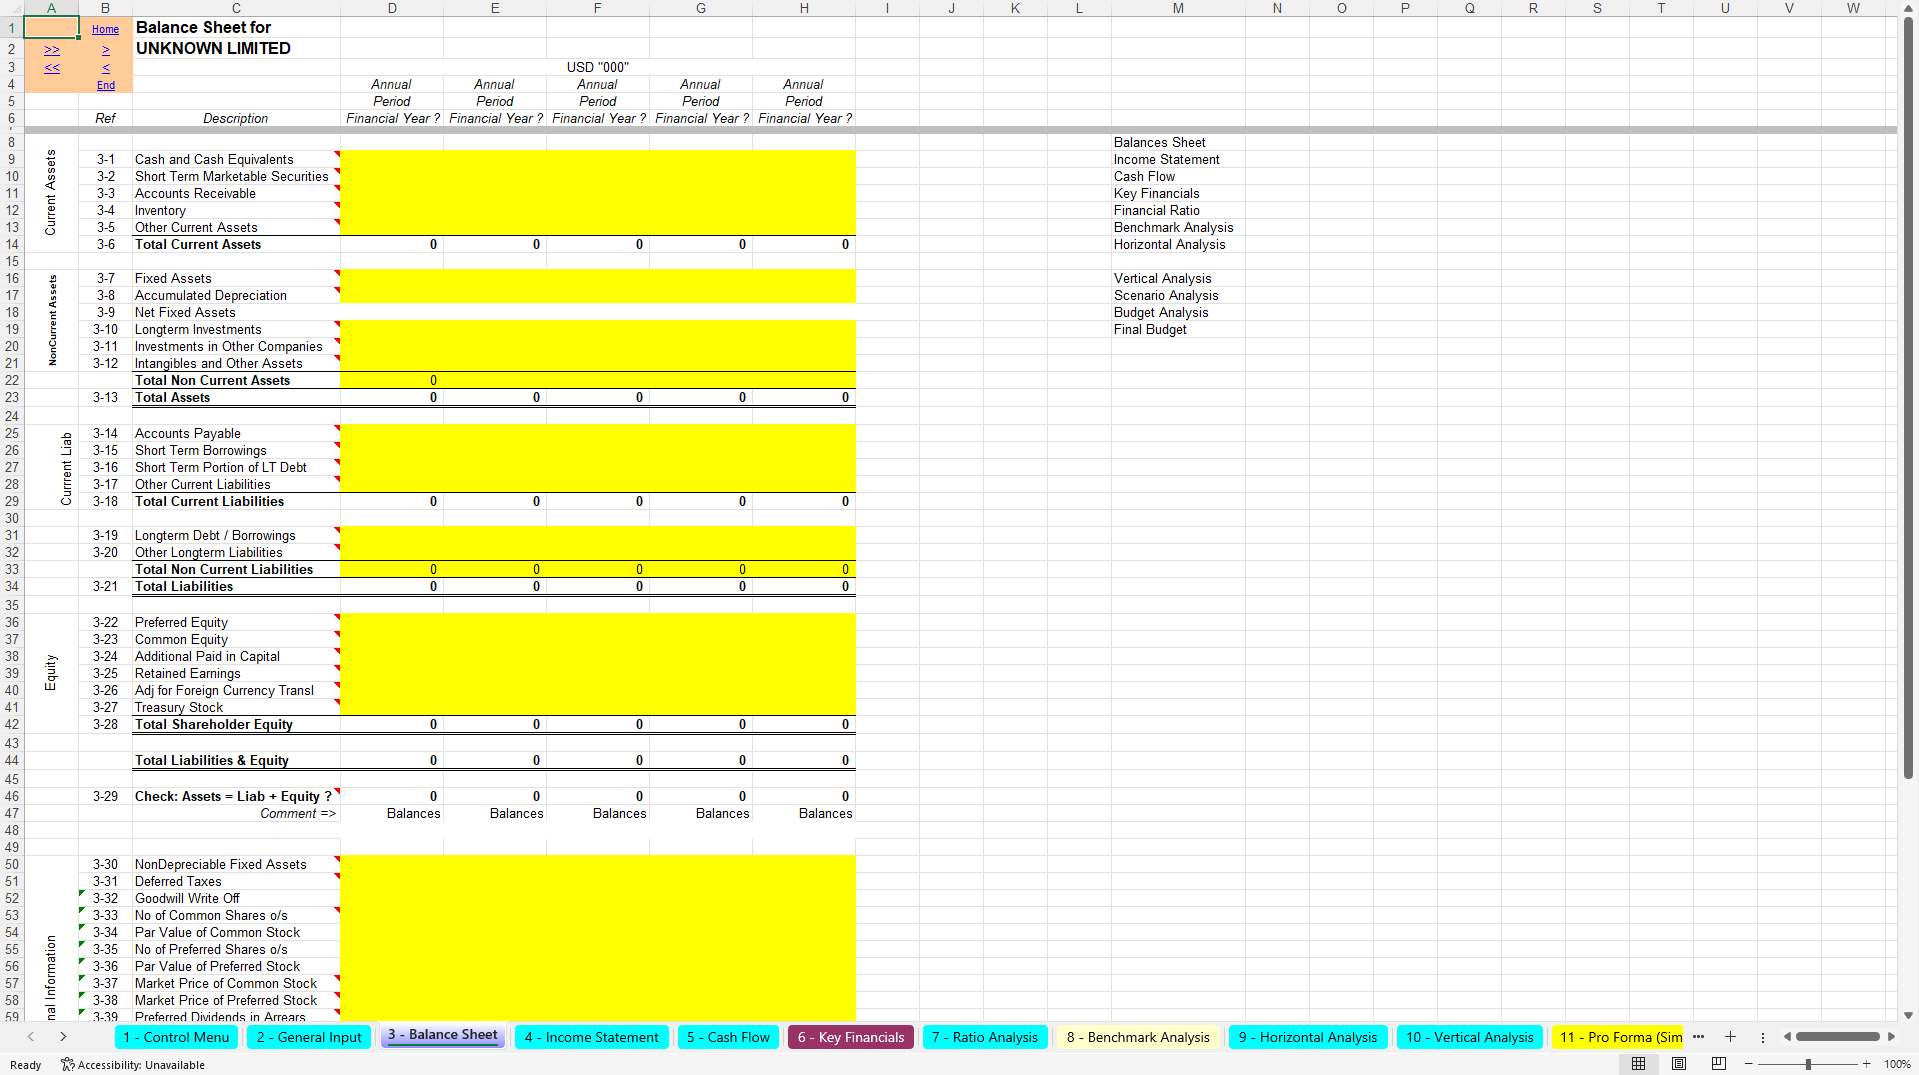Open the 6 - Key Financials tab

tap(851, 1037)
